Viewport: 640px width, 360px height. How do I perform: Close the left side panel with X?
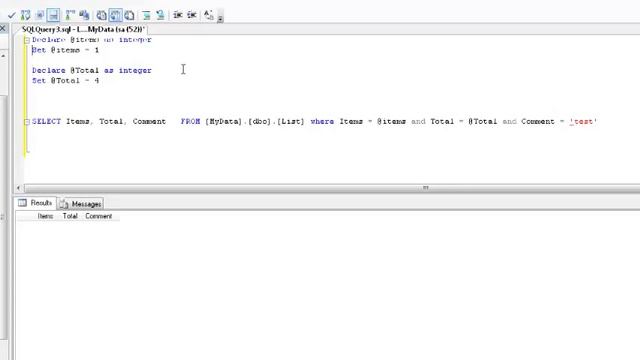tap(2, 28)
